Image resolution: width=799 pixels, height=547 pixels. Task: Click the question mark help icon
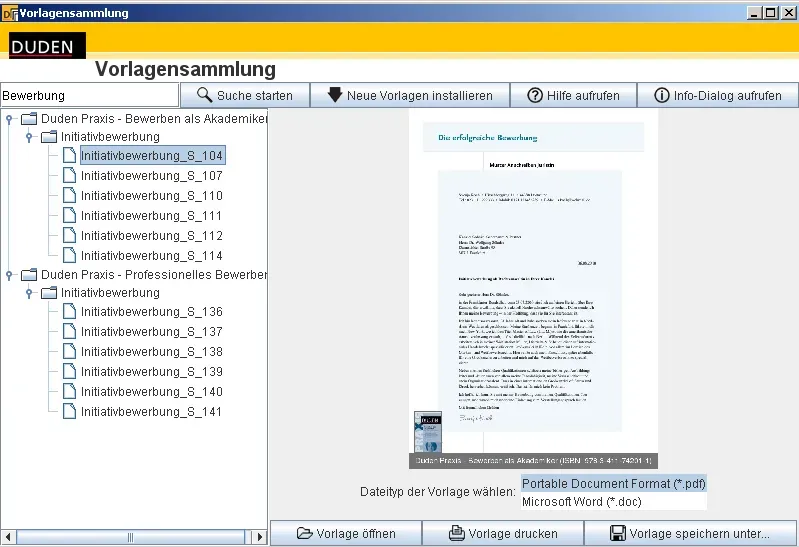pos(535,95)
